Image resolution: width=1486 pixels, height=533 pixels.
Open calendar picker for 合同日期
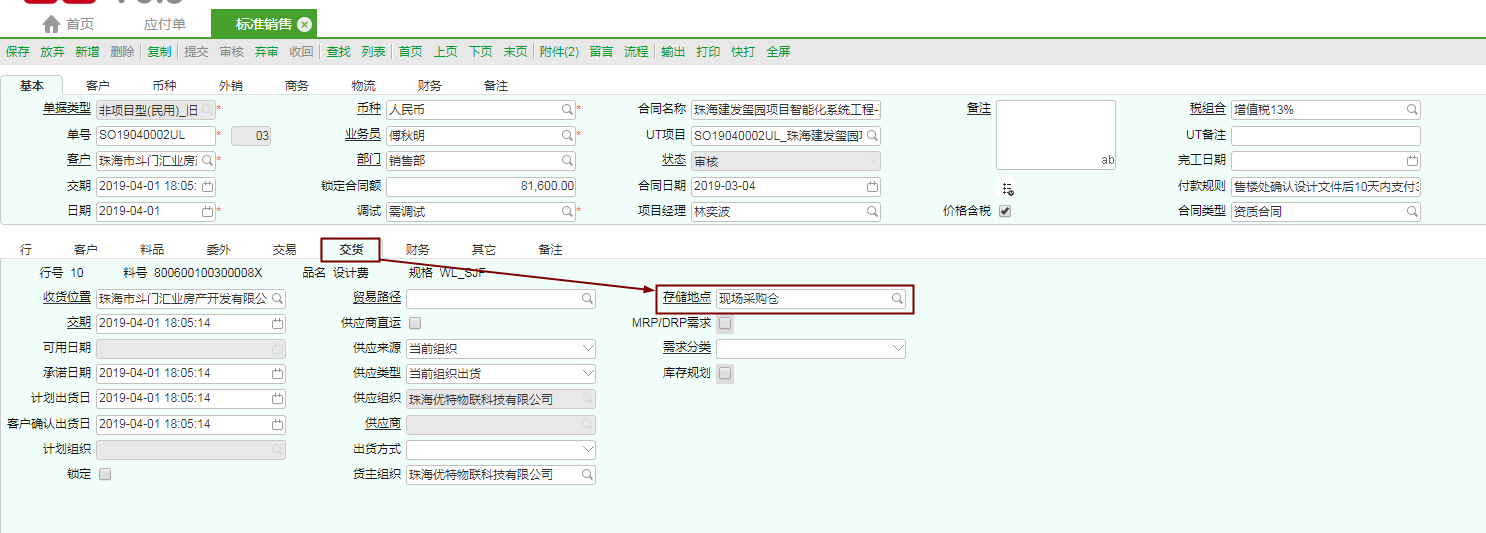click(872, 186)
